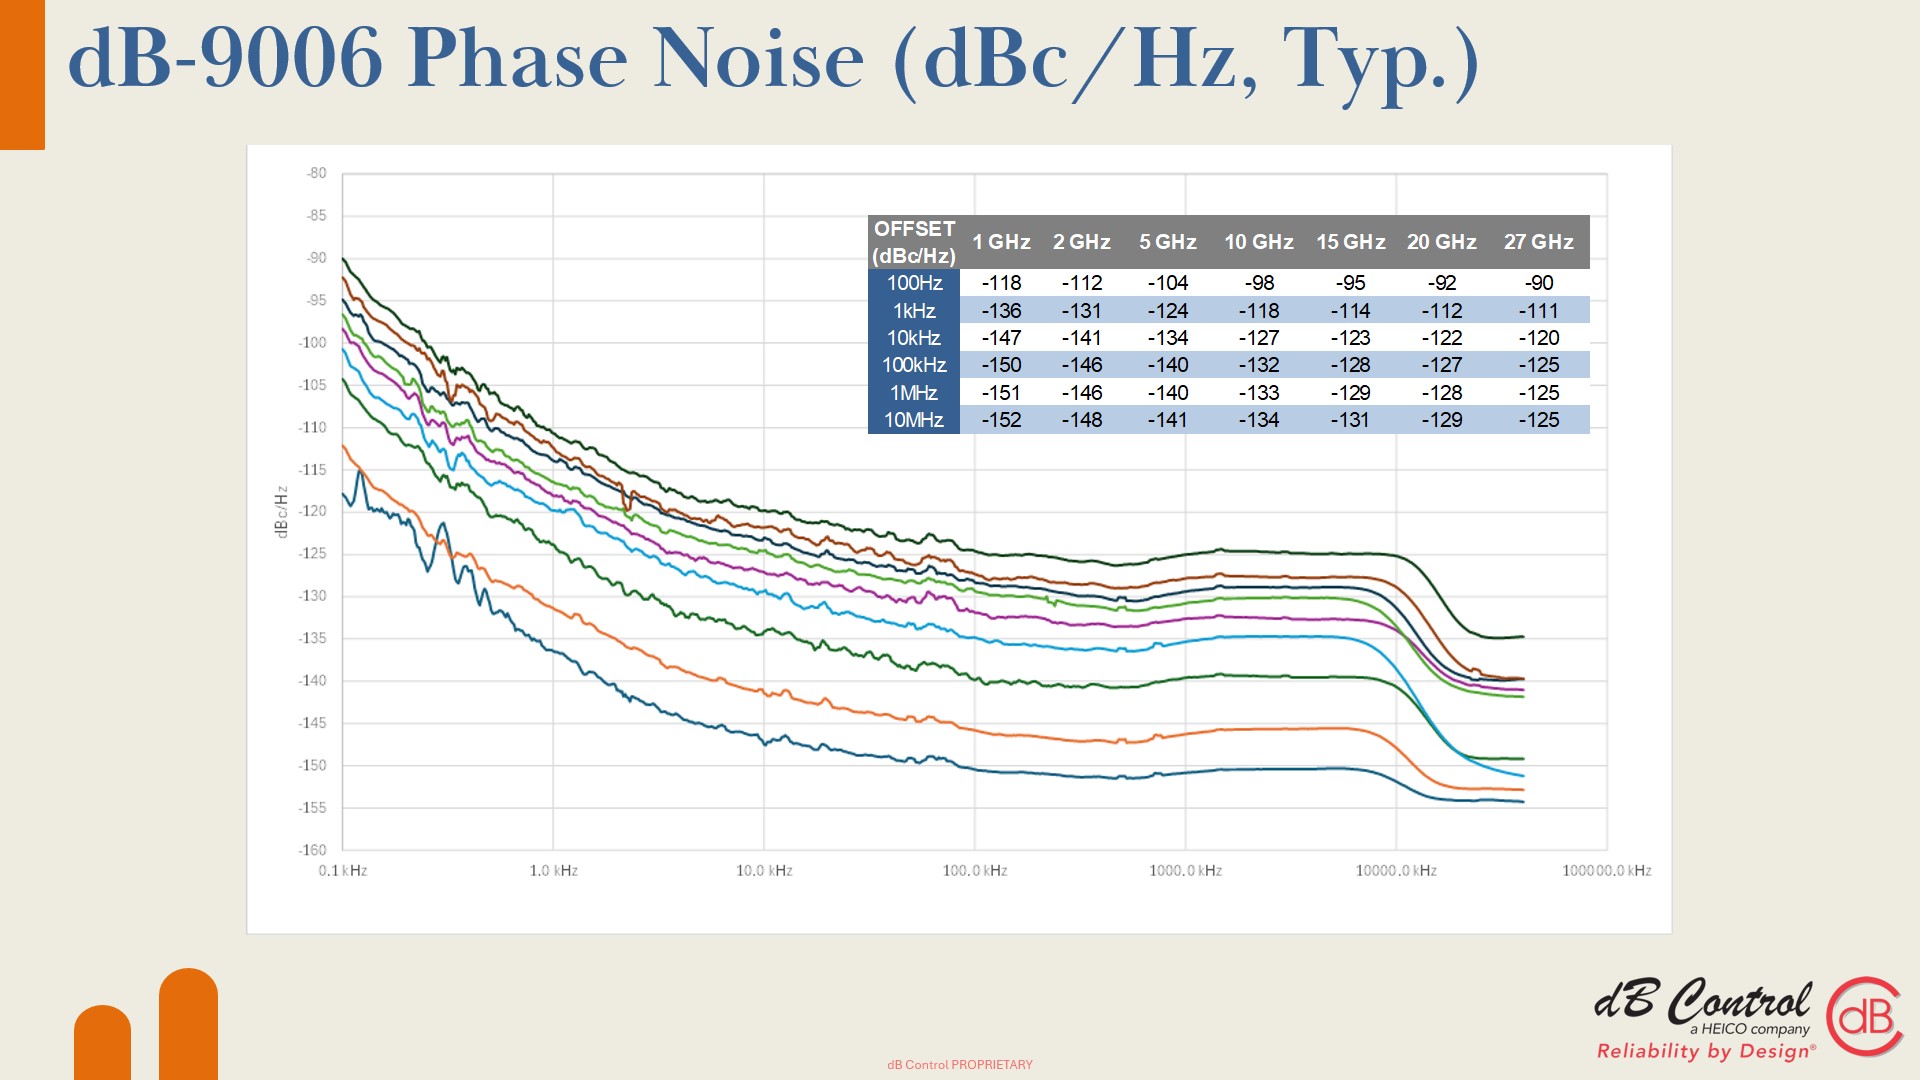
Task: Click the '-80' y-axis label
Action: tap(316, 173)
